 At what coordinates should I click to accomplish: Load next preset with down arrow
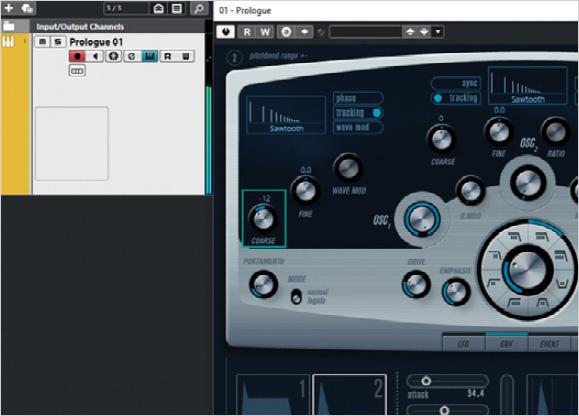(424, 32)
